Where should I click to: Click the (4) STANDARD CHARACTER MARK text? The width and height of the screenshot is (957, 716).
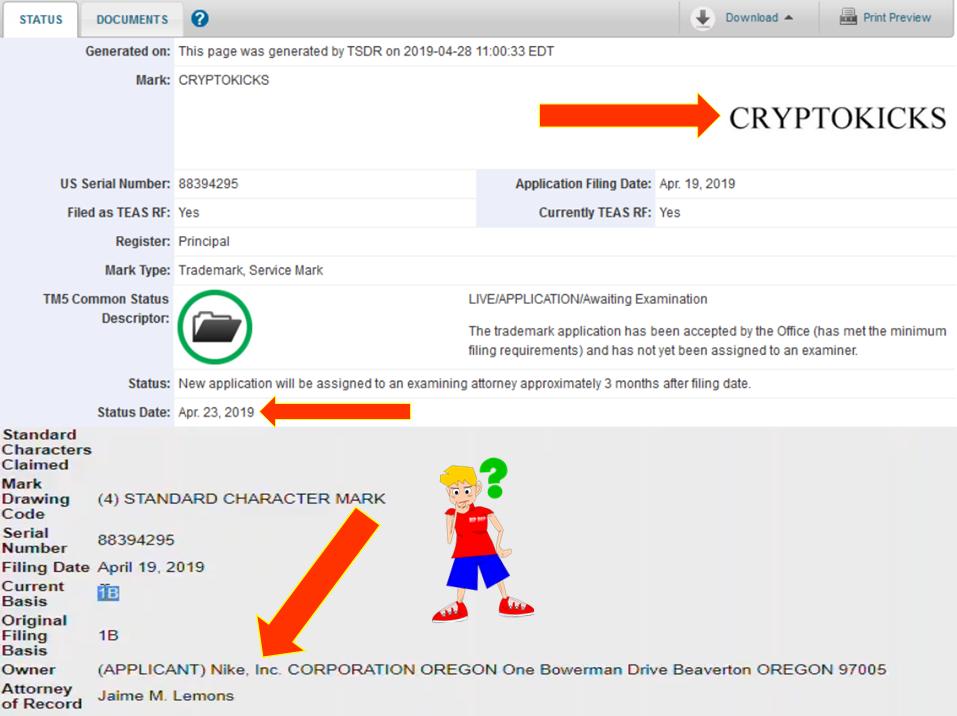click(x=242, y=499)
